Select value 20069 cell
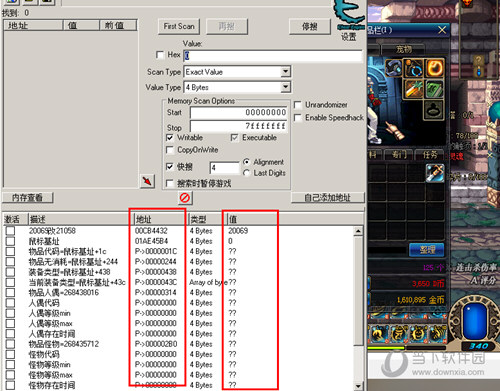Image resolution: width=500 pixels, height=391 pixels. [238, 231]
